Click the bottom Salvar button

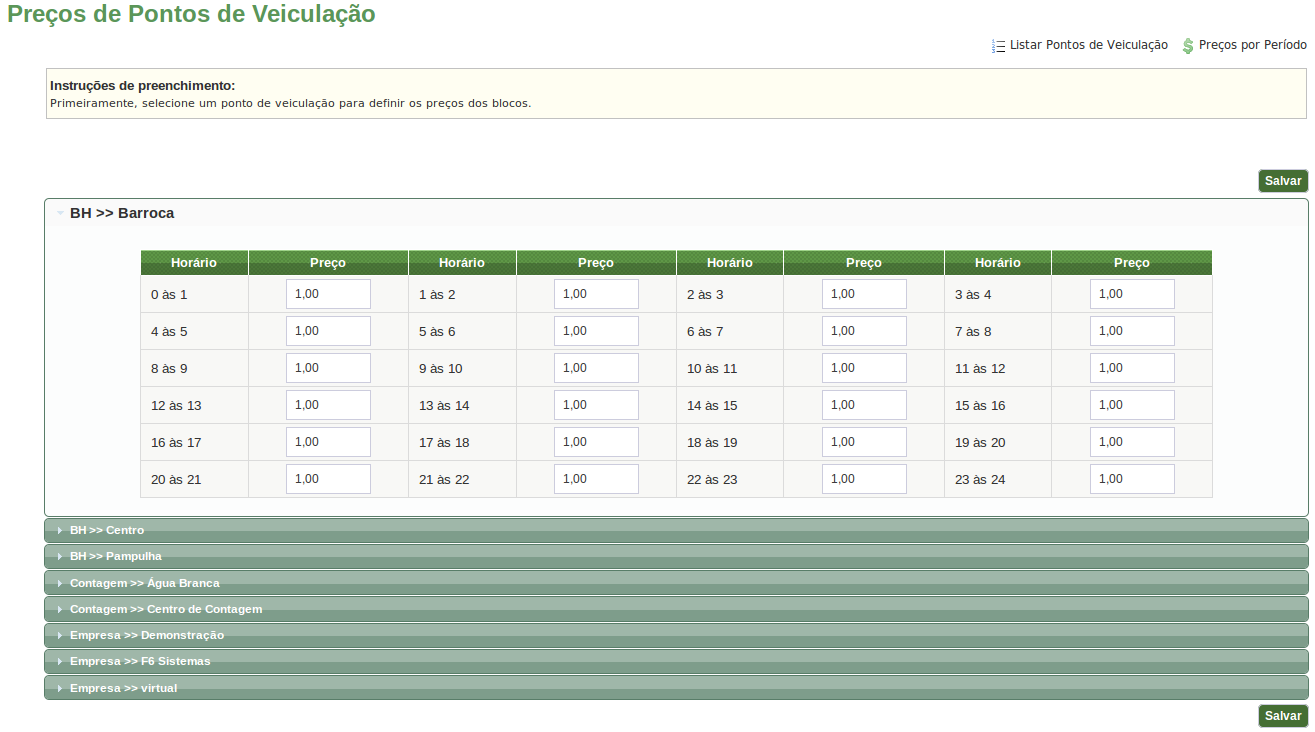click(x=1283, y=716)
